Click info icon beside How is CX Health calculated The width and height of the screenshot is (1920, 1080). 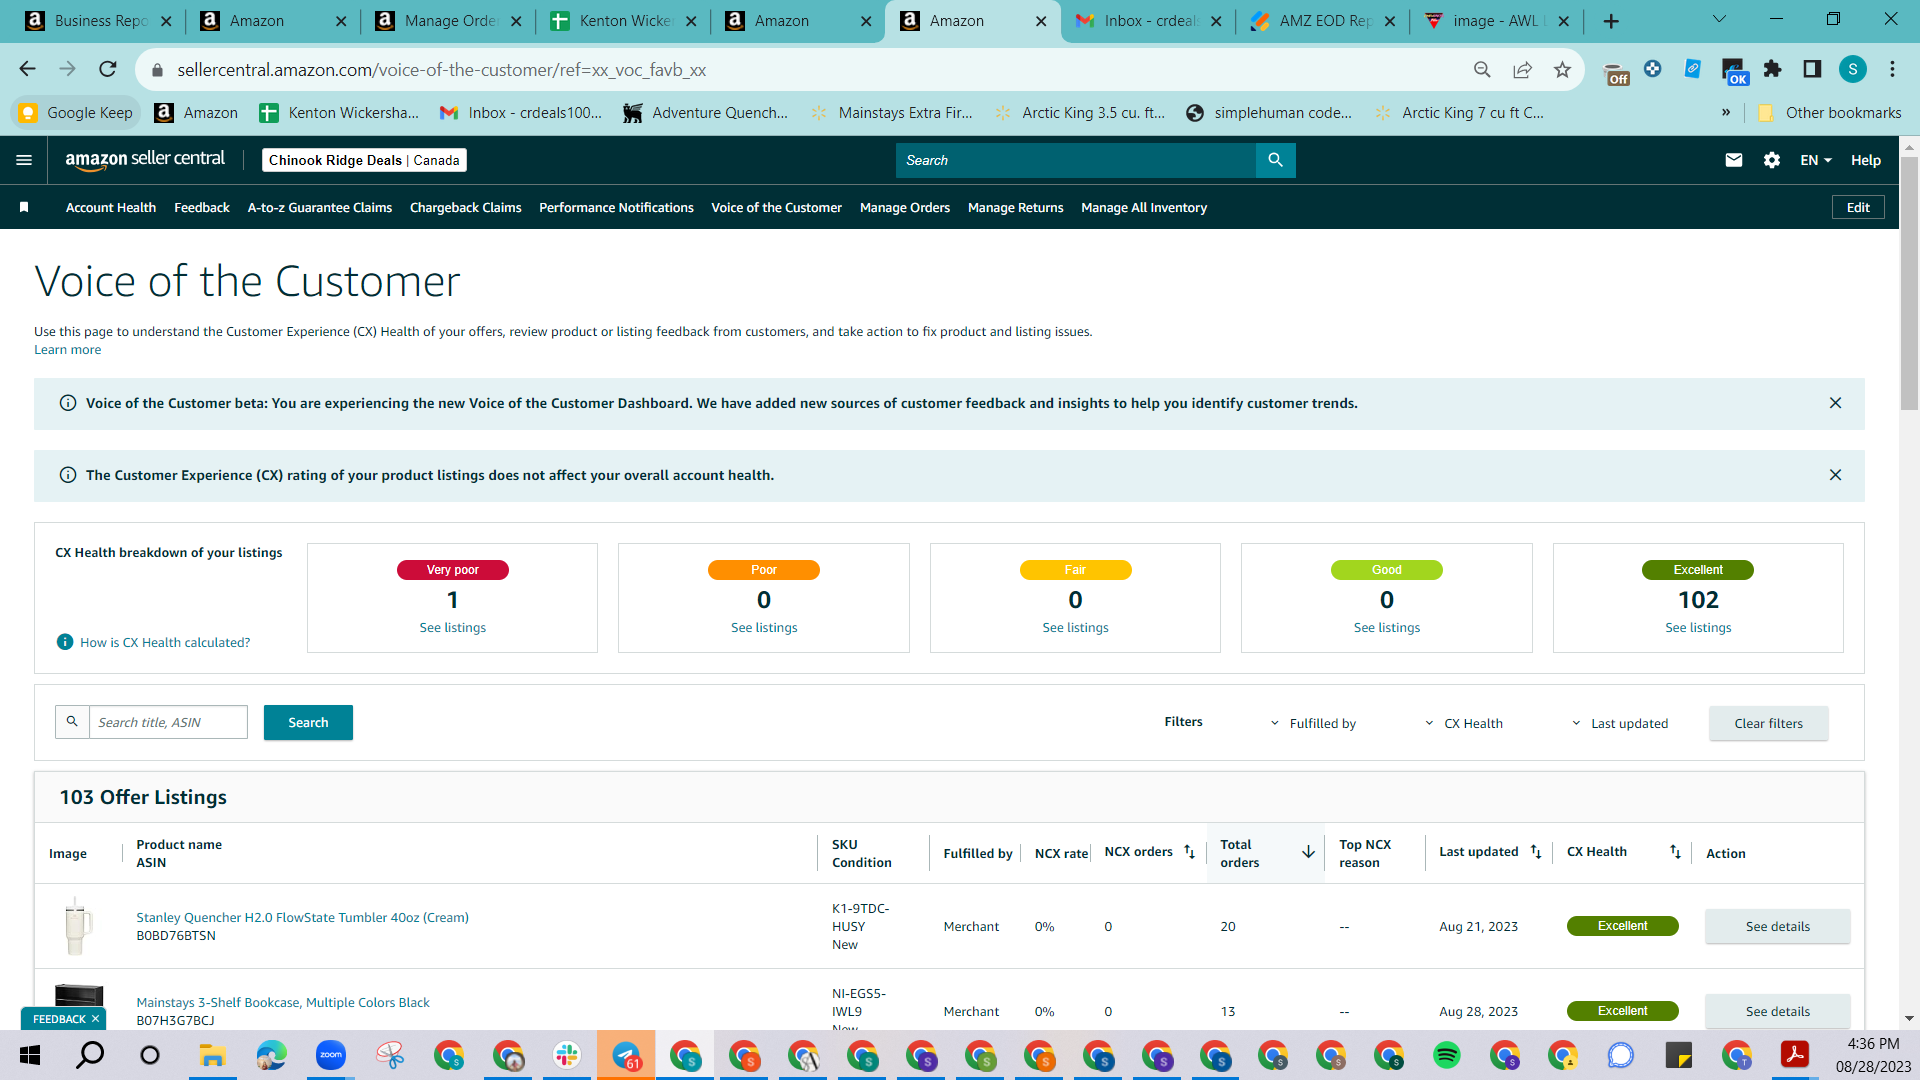[x=65, y=642]
